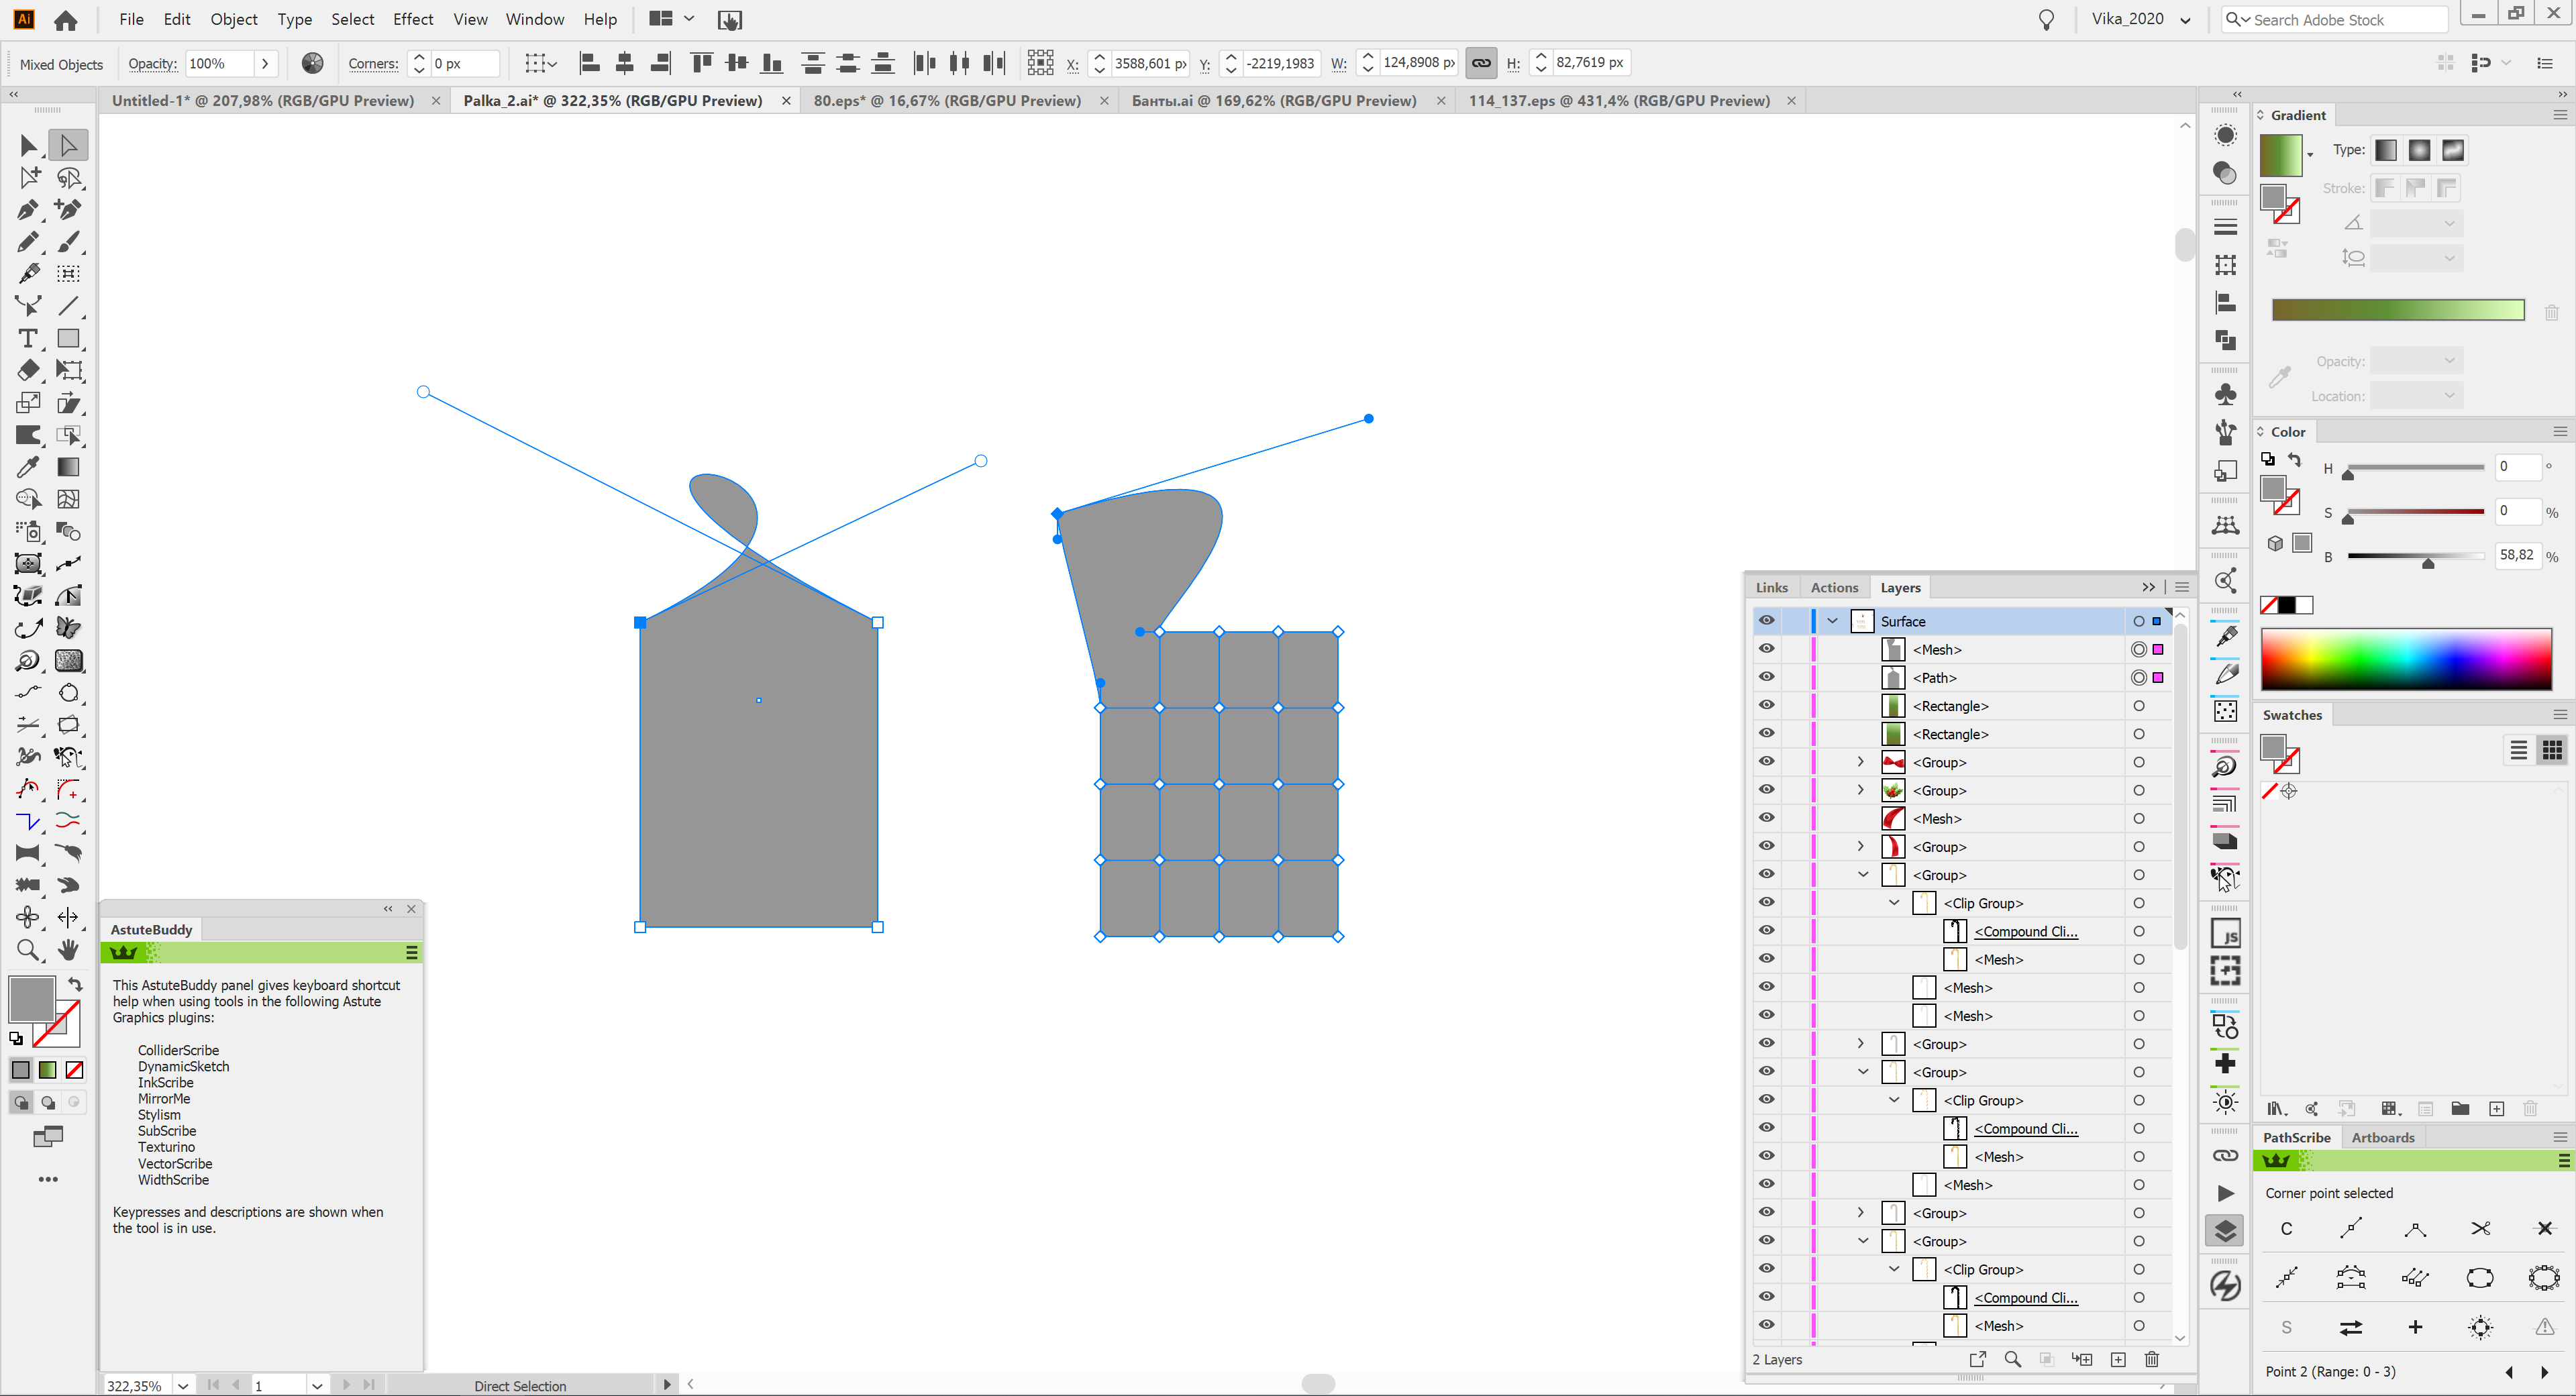Click the gradient slider bar
The width and height of the screenshot is (2576, 1396).
(2398, 310)
